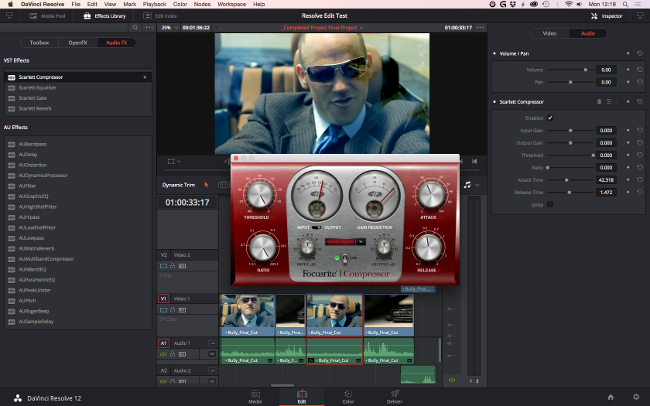Choose AUBandpass effect
This screenshot has height=406, width=650.
(x=78, y=144)
